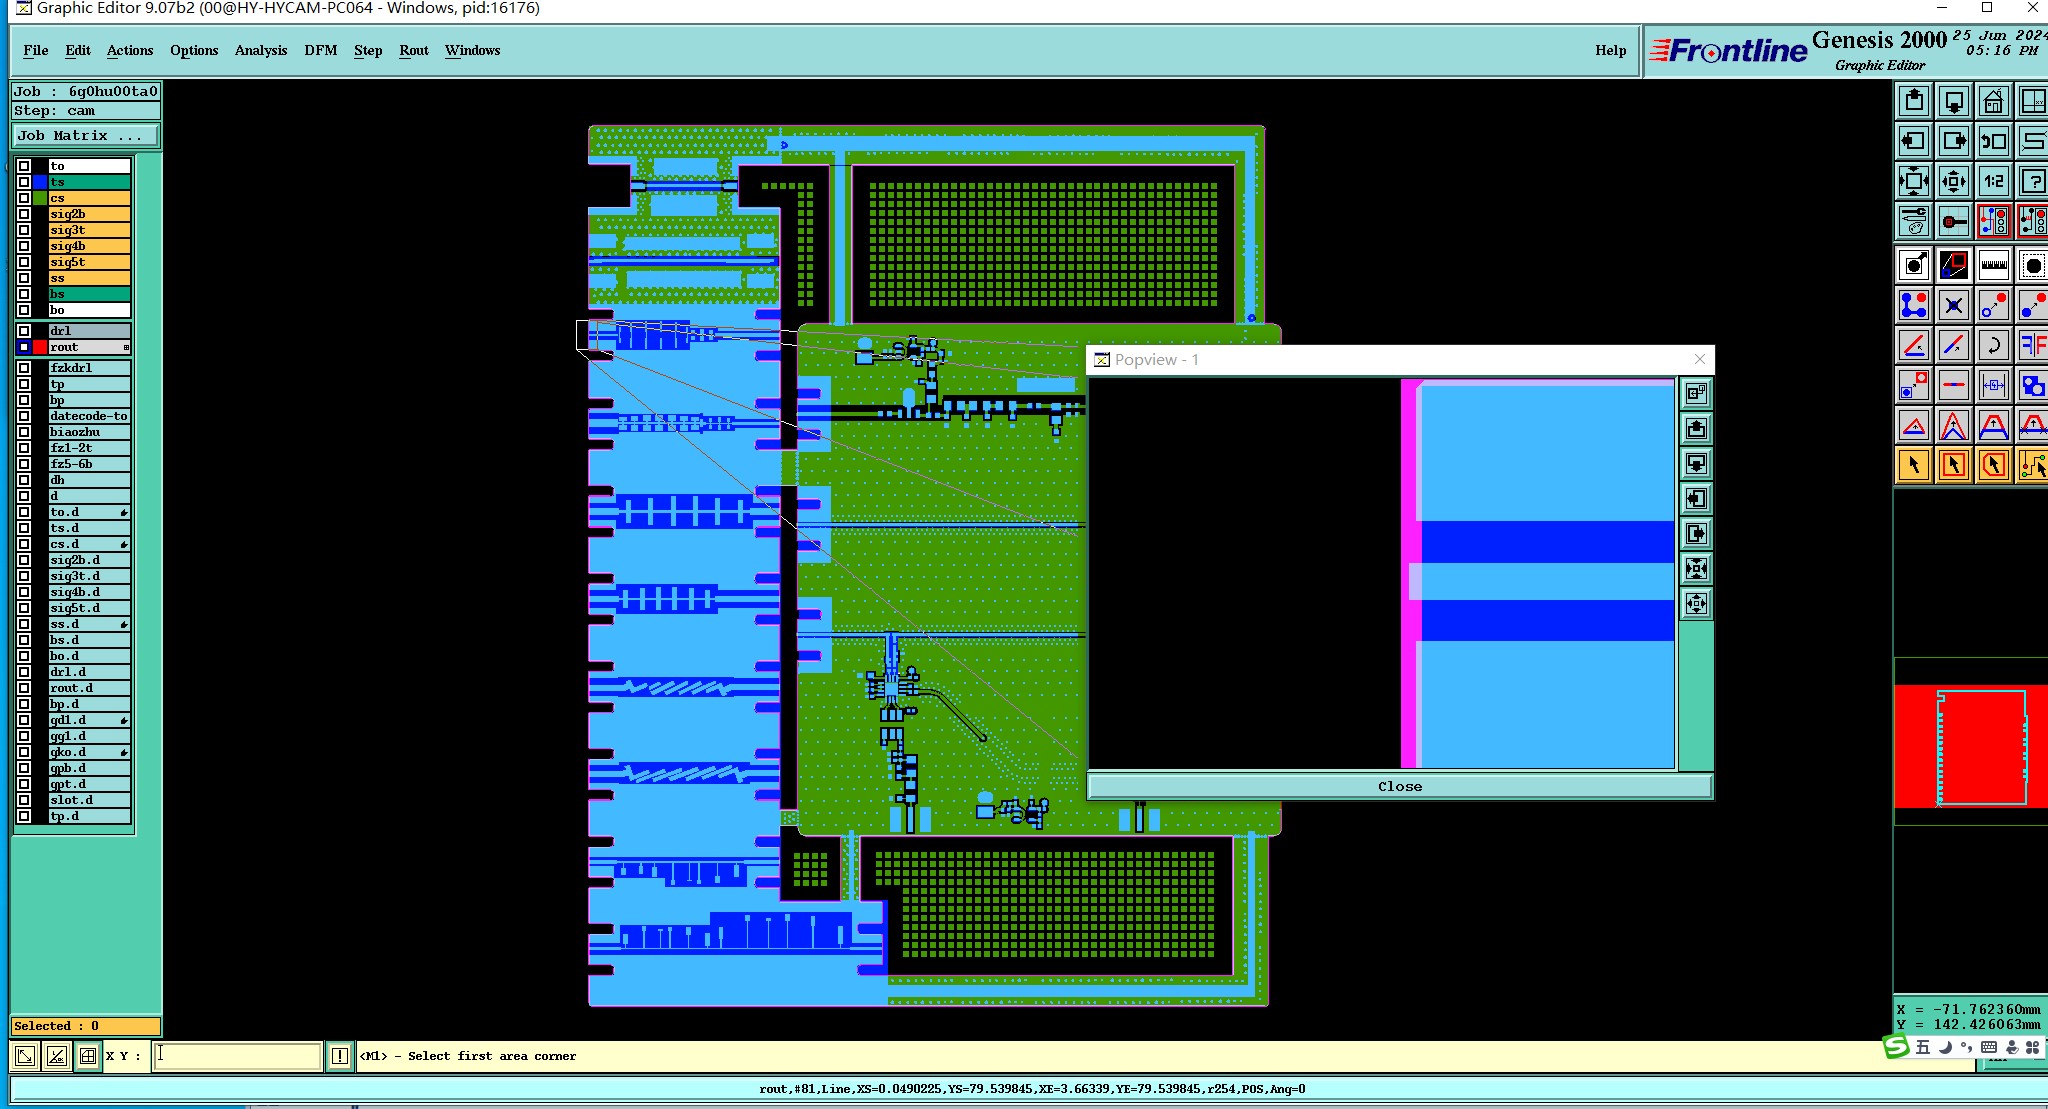This screenshot has height=1109, width=2048.
Task: Close the Popview window with Close button
Action: coord(1399,786)
